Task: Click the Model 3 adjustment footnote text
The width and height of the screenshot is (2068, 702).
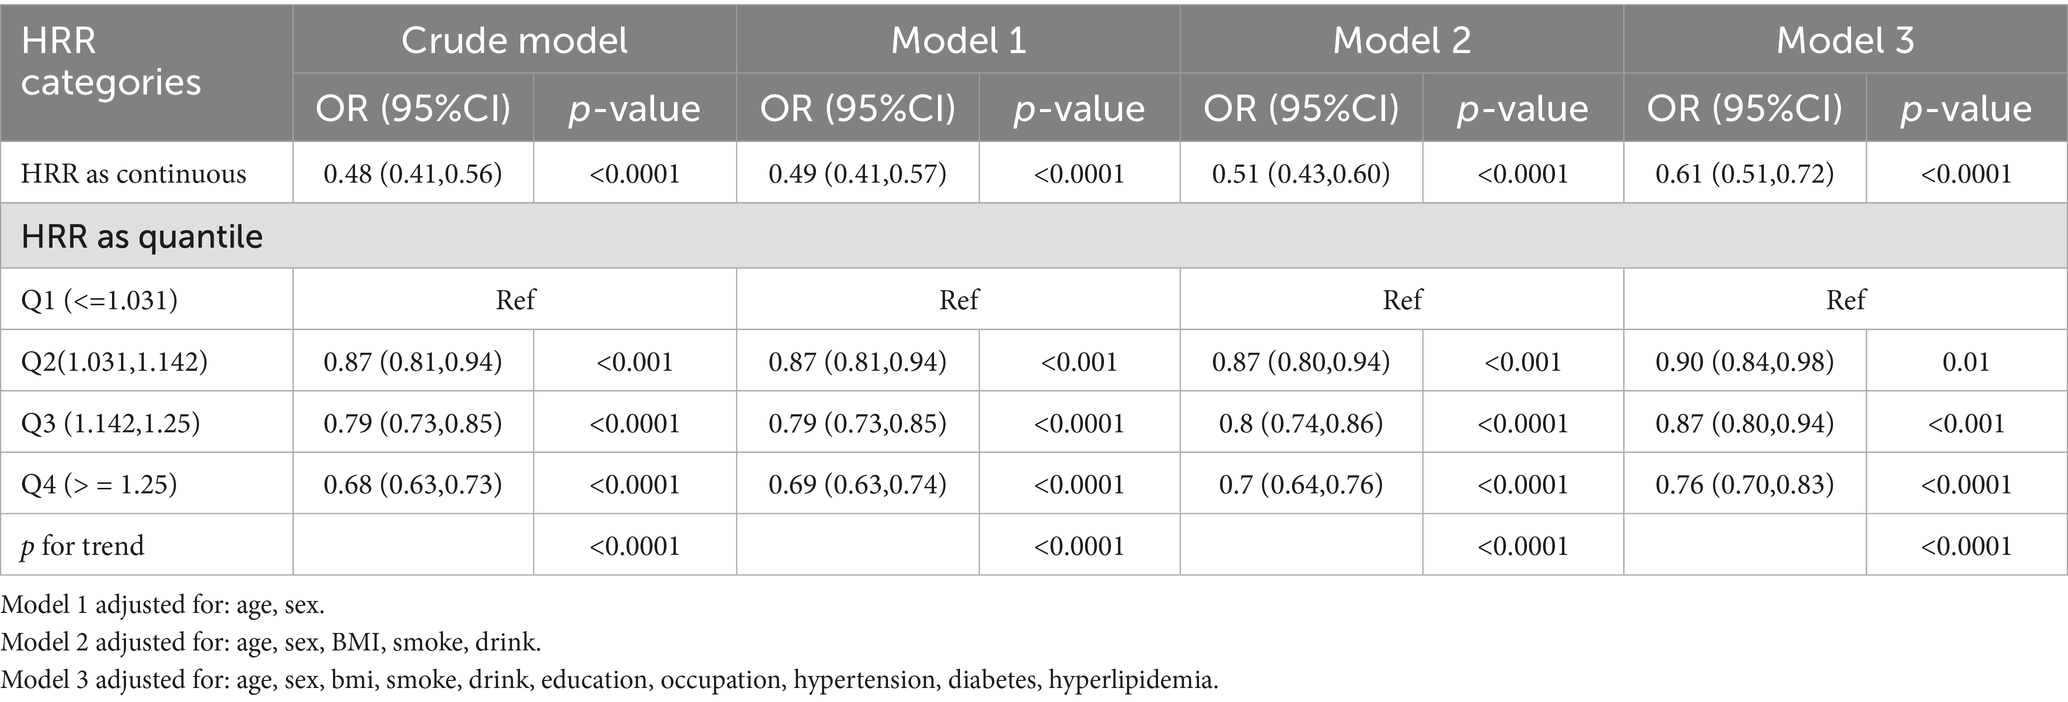Action: click(x=610, y=681)
